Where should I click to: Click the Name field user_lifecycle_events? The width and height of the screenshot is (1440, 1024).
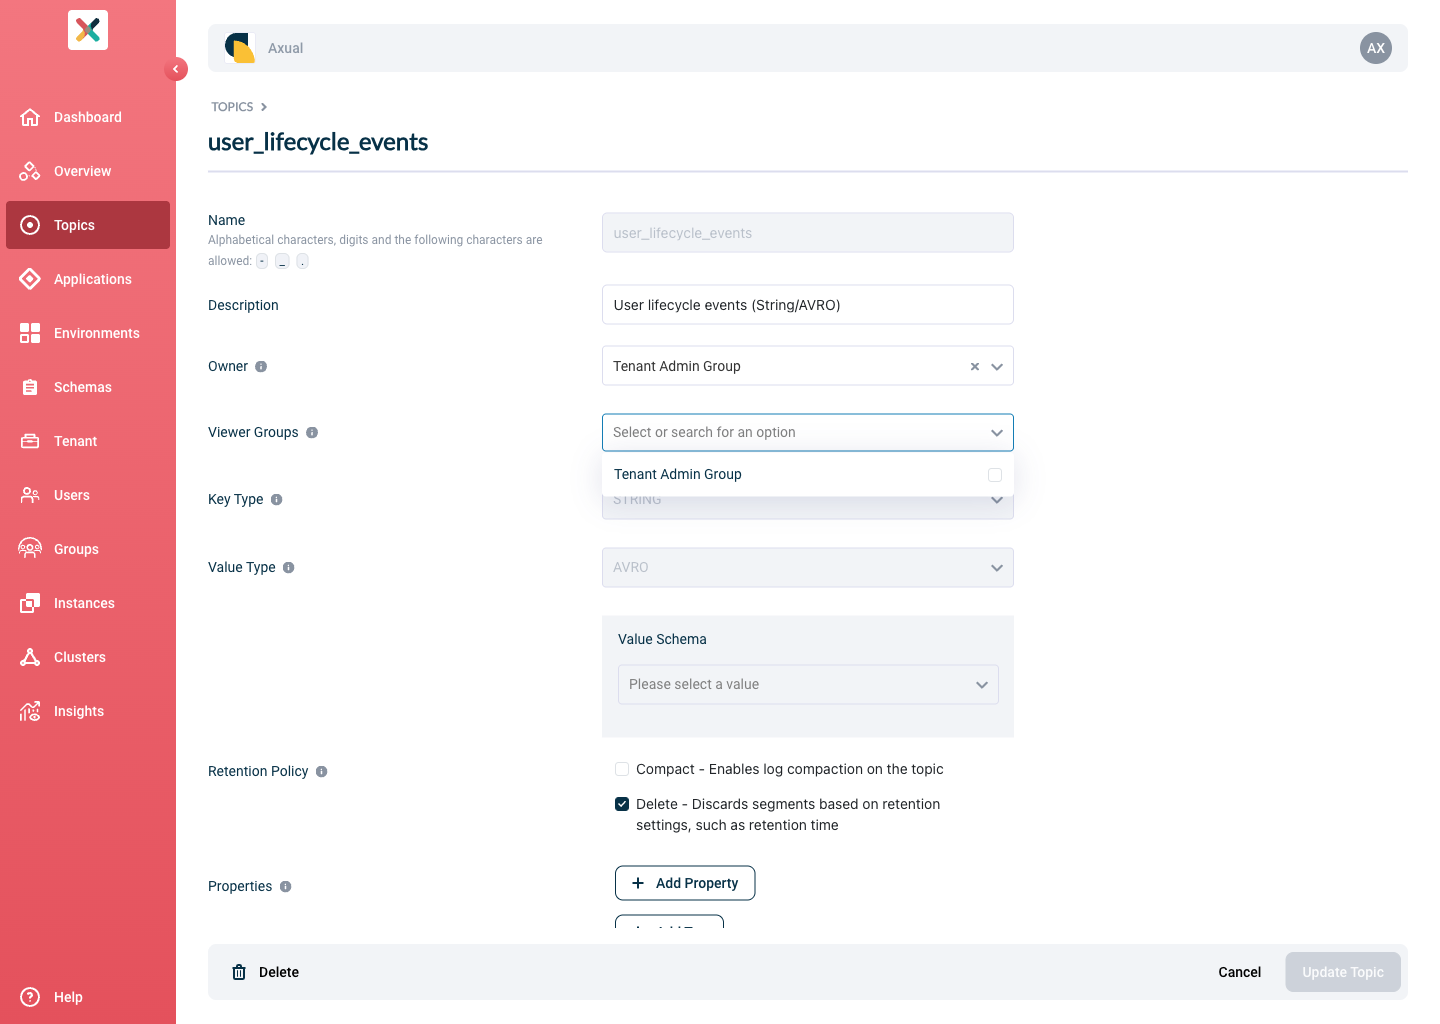coord(808,233)
